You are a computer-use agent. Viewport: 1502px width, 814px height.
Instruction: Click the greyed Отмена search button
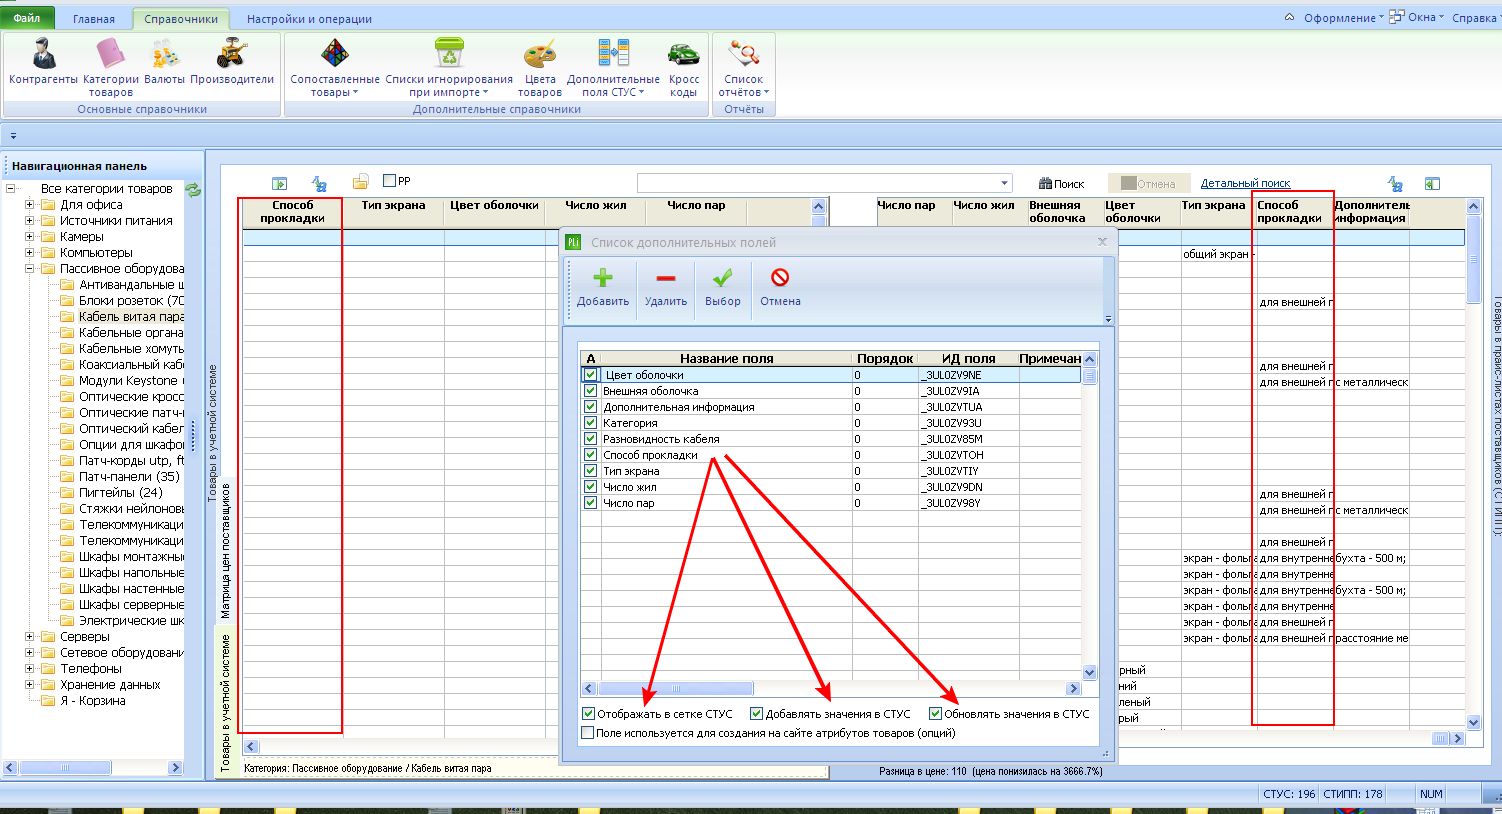click(x=1148, y=184)
